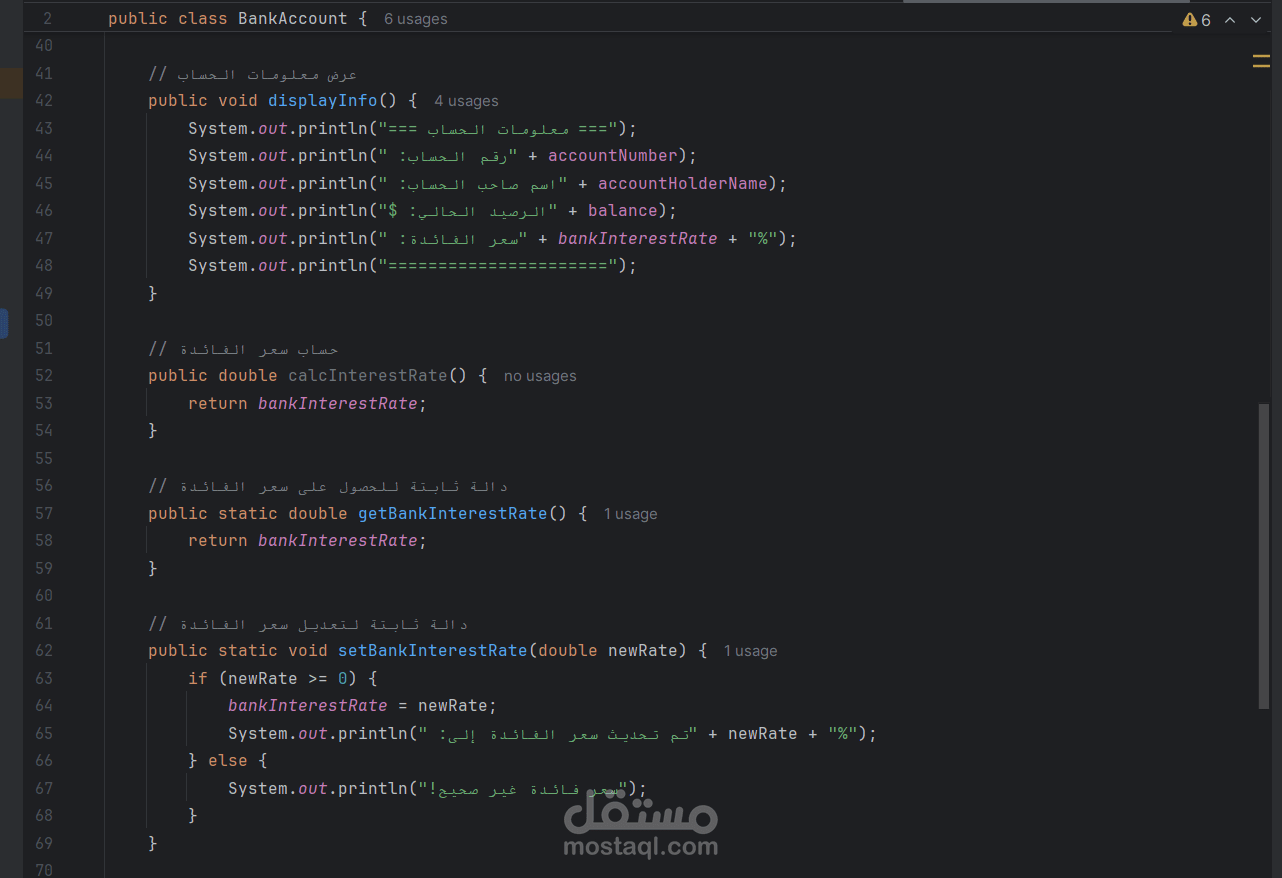The image size is (1282, 878).
Task: Open the warnings indicator showing 6 problems
Action: coord(1197,20)
